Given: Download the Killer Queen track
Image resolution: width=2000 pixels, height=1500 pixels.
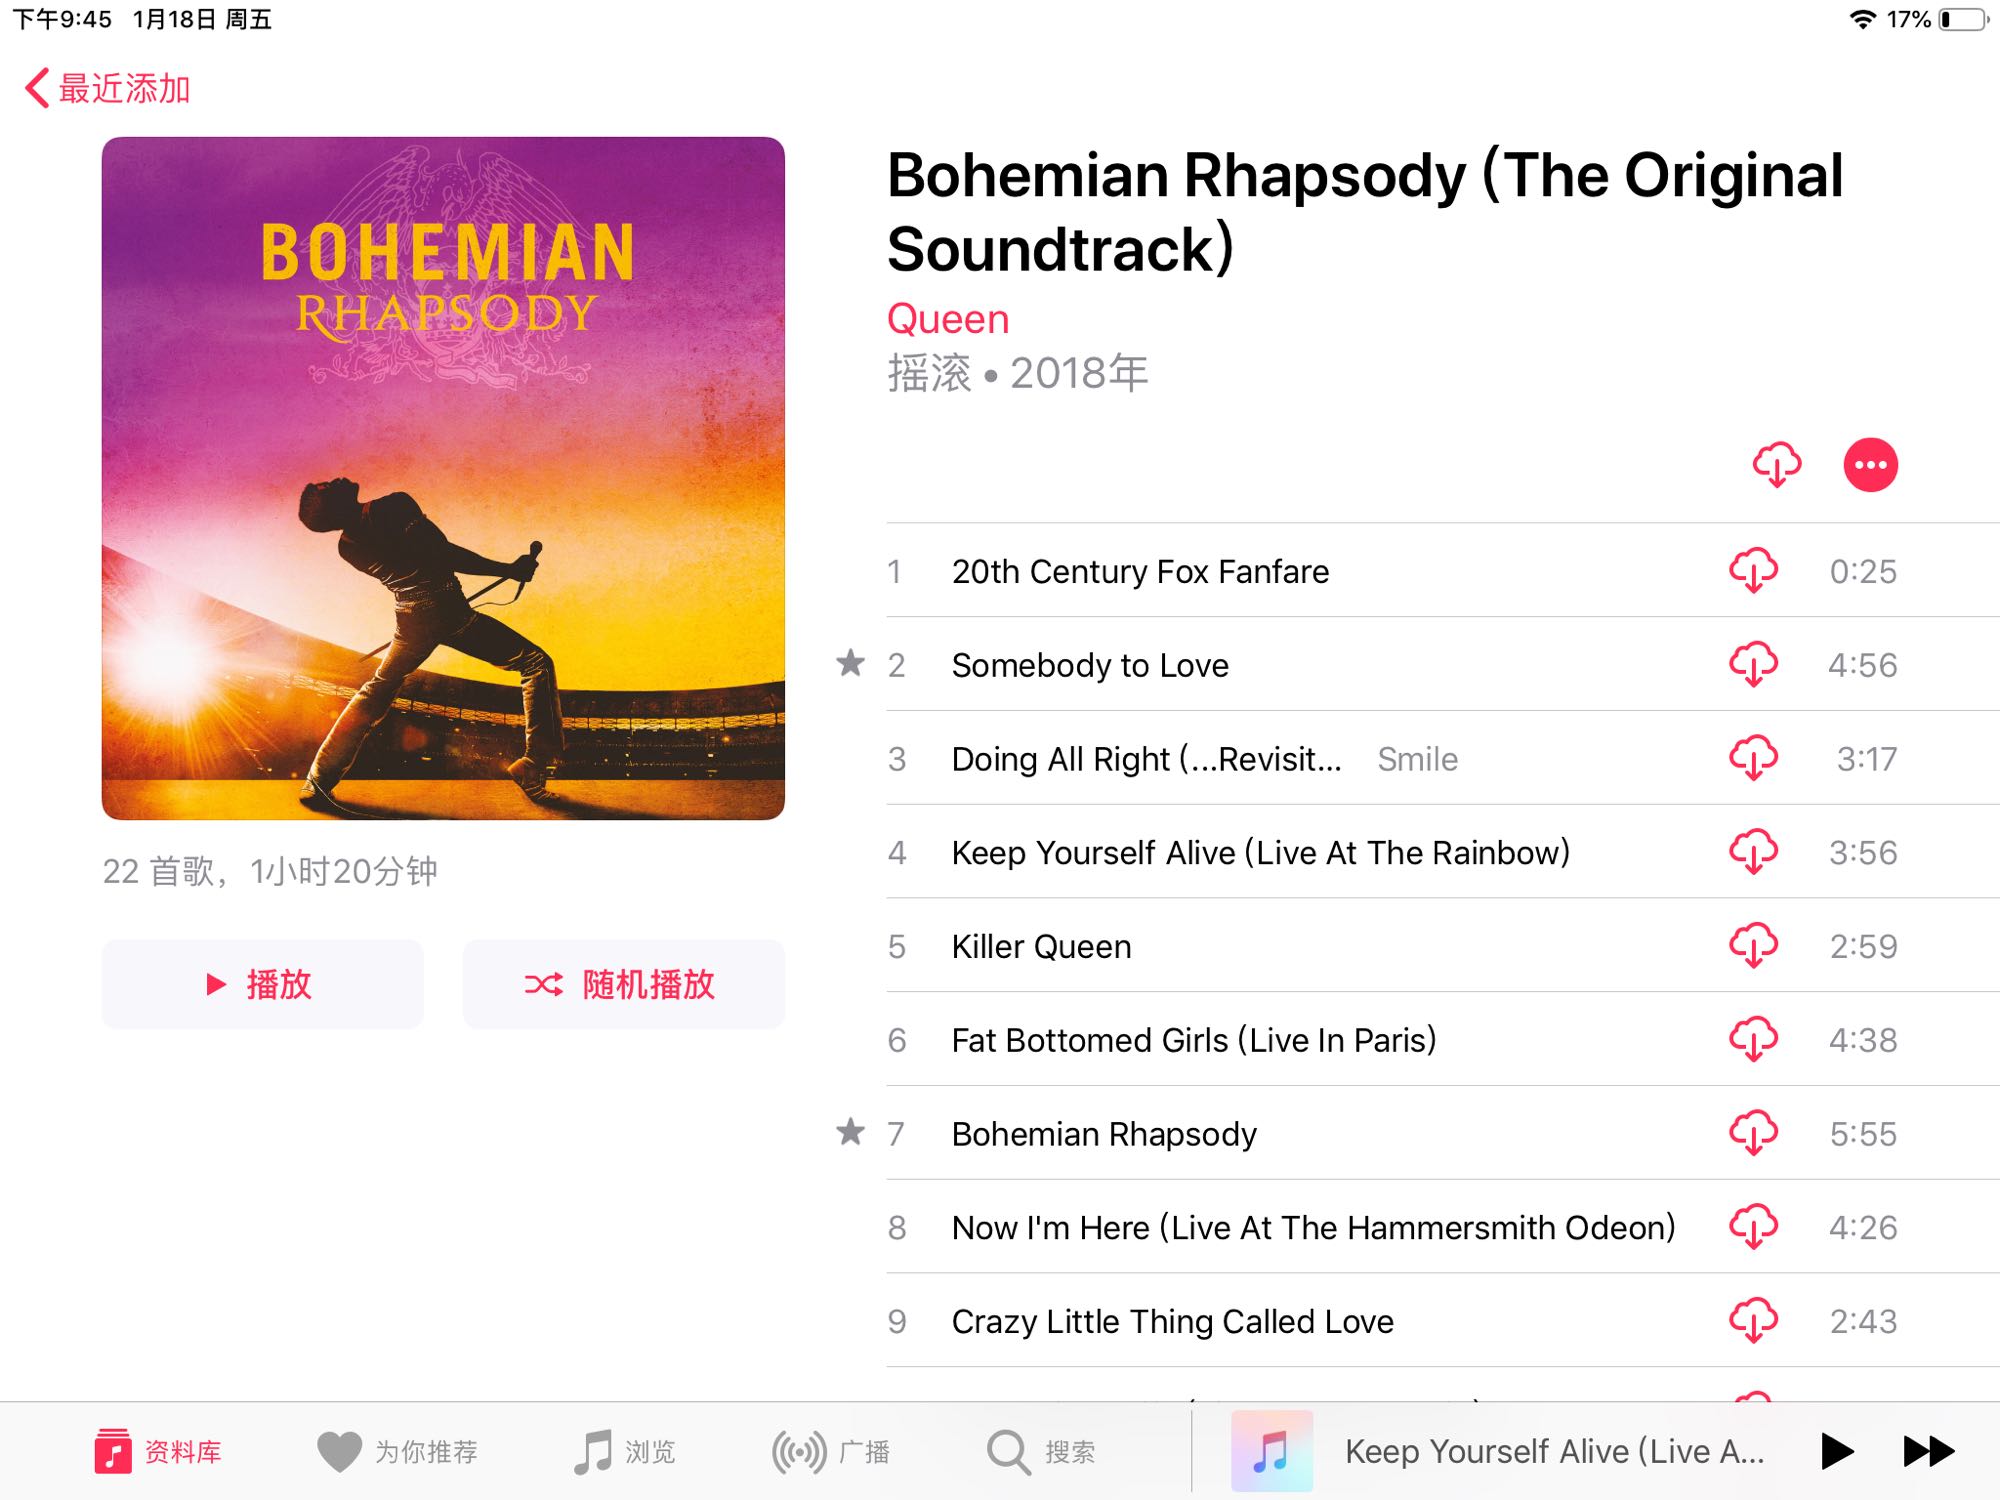Looking at the screenshot, I should 1753,946.
